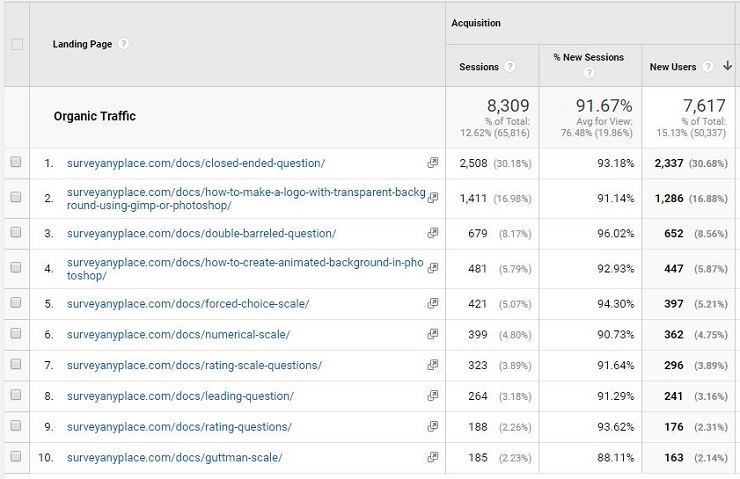
Task: Select sessions value 188 in row 9
Action: coord(478,427)
